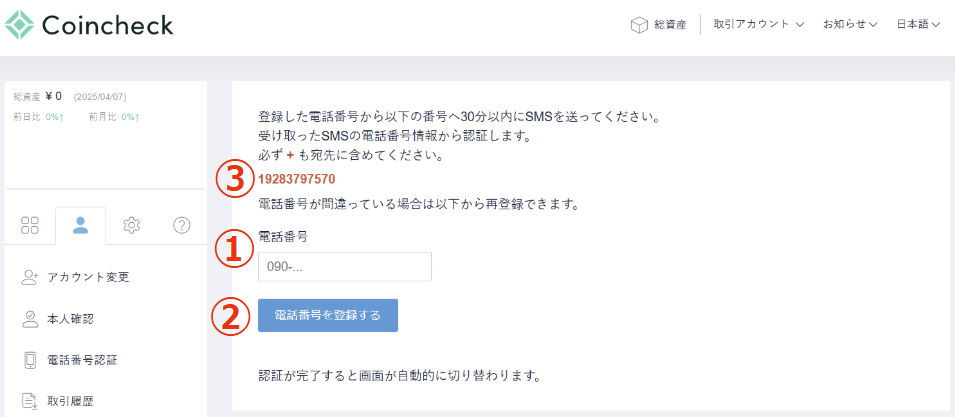Click the 取引履歴 document icon

[x=30, y=401]
